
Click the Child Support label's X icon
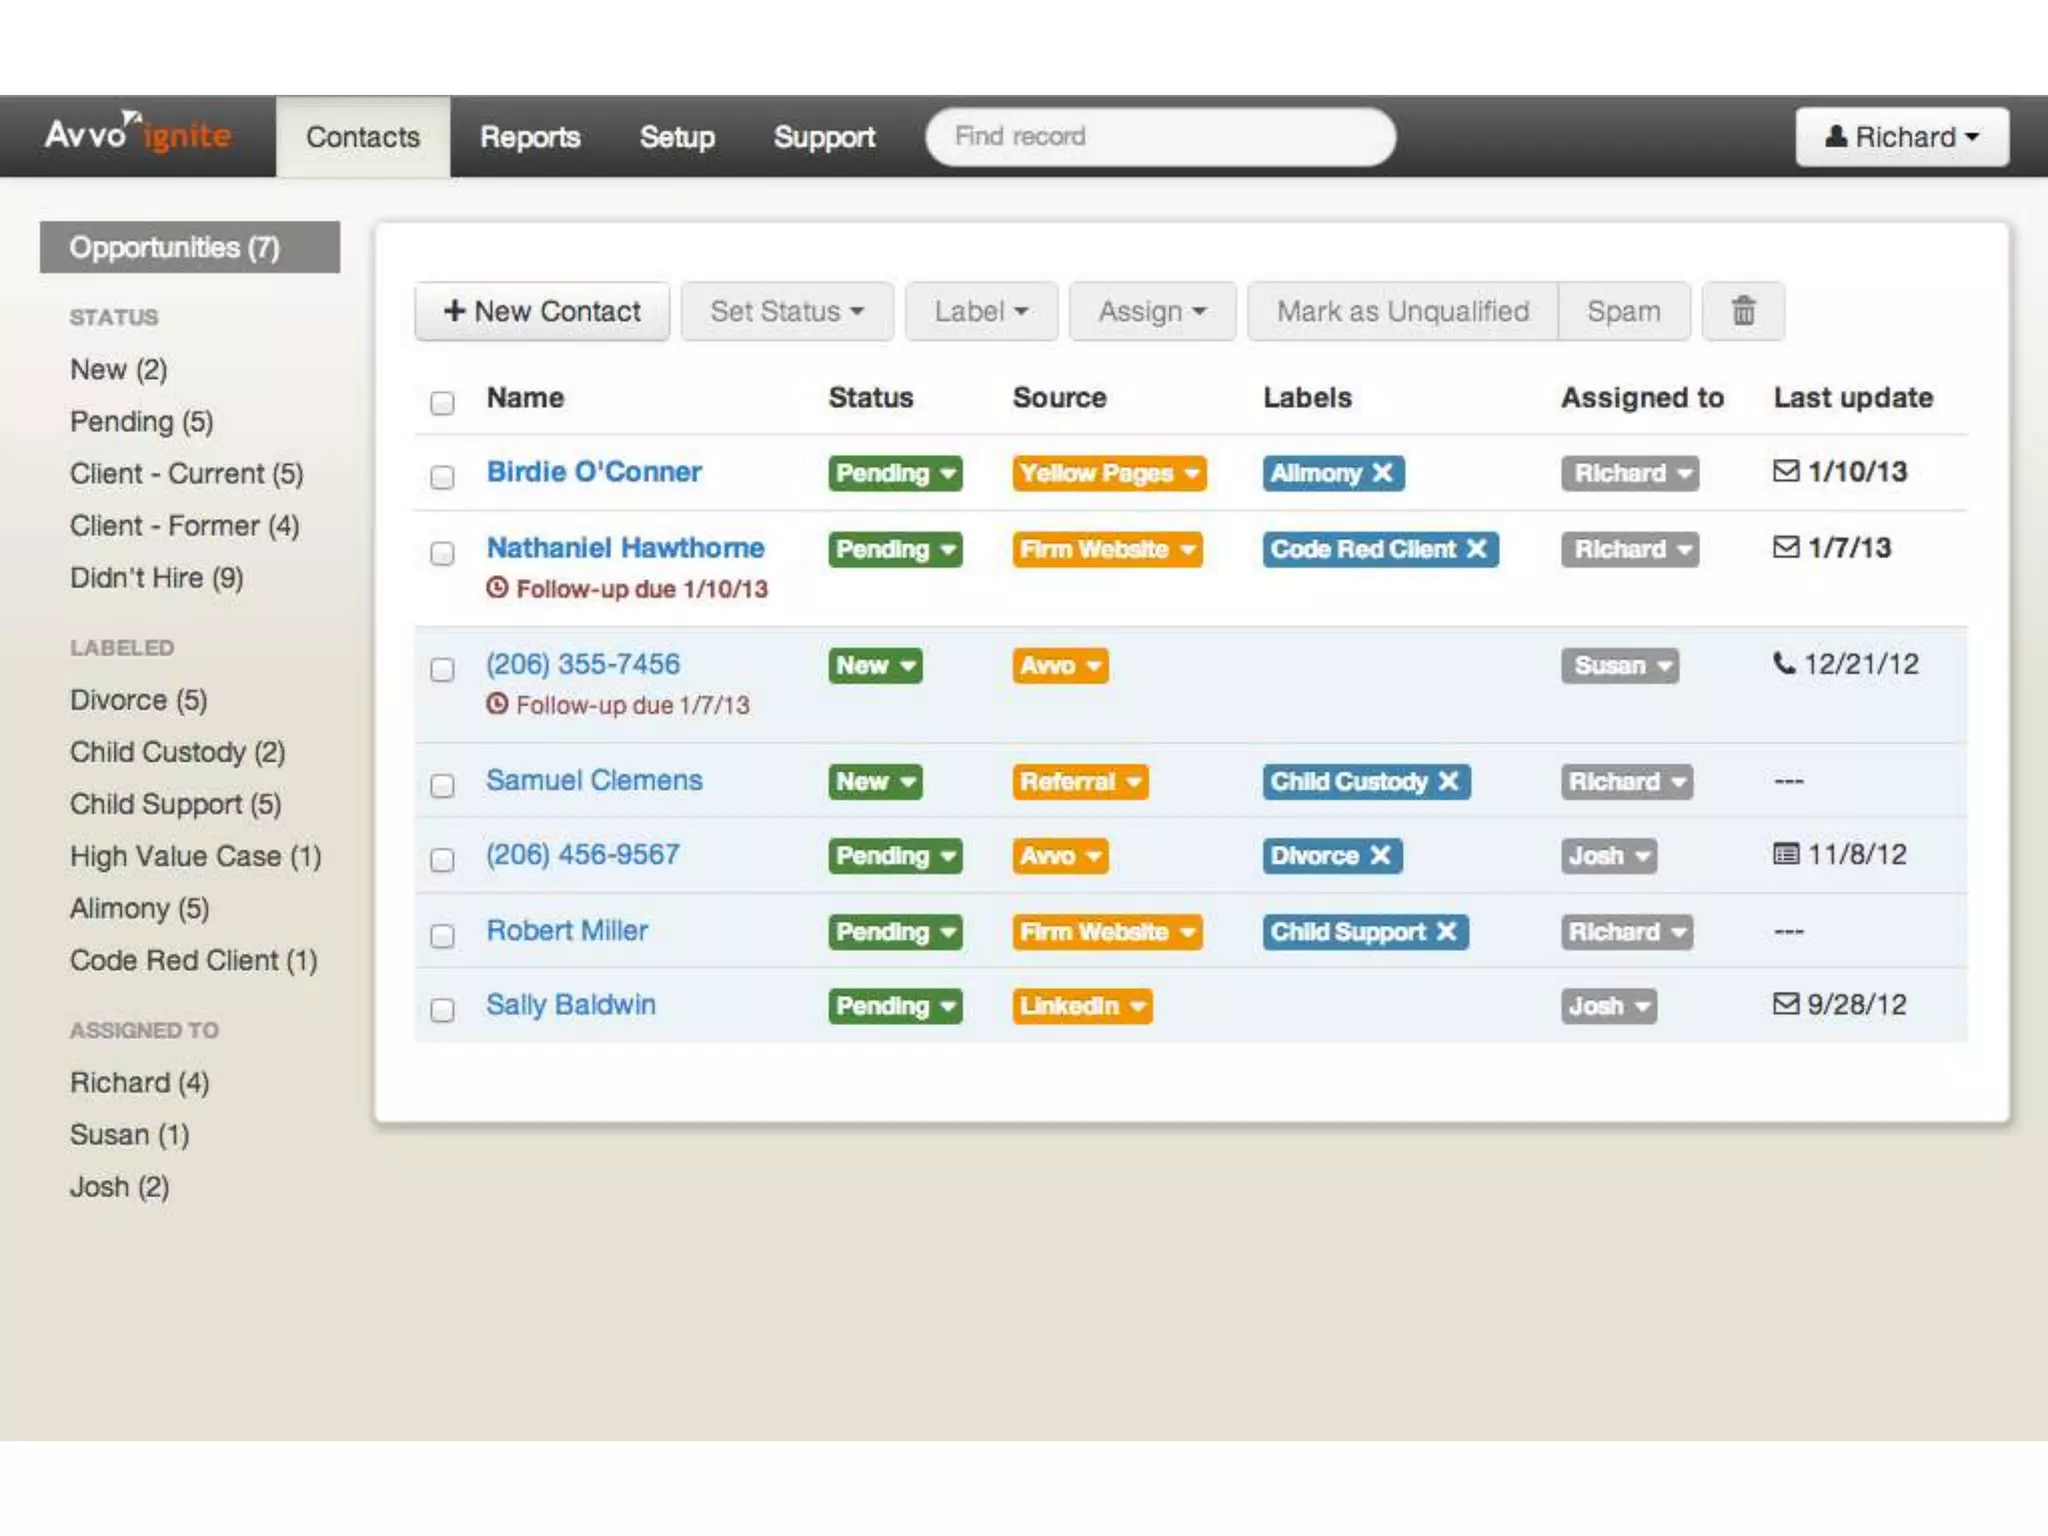click(x=1446, y=931)
